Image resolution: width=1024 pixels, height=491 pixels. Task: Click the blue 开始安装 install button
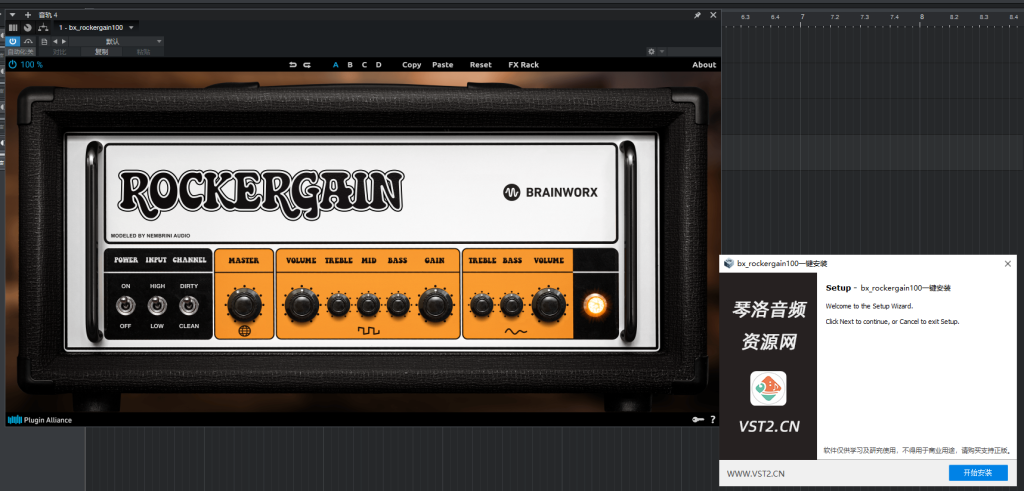pyautogui.click(x=977, y=472)
